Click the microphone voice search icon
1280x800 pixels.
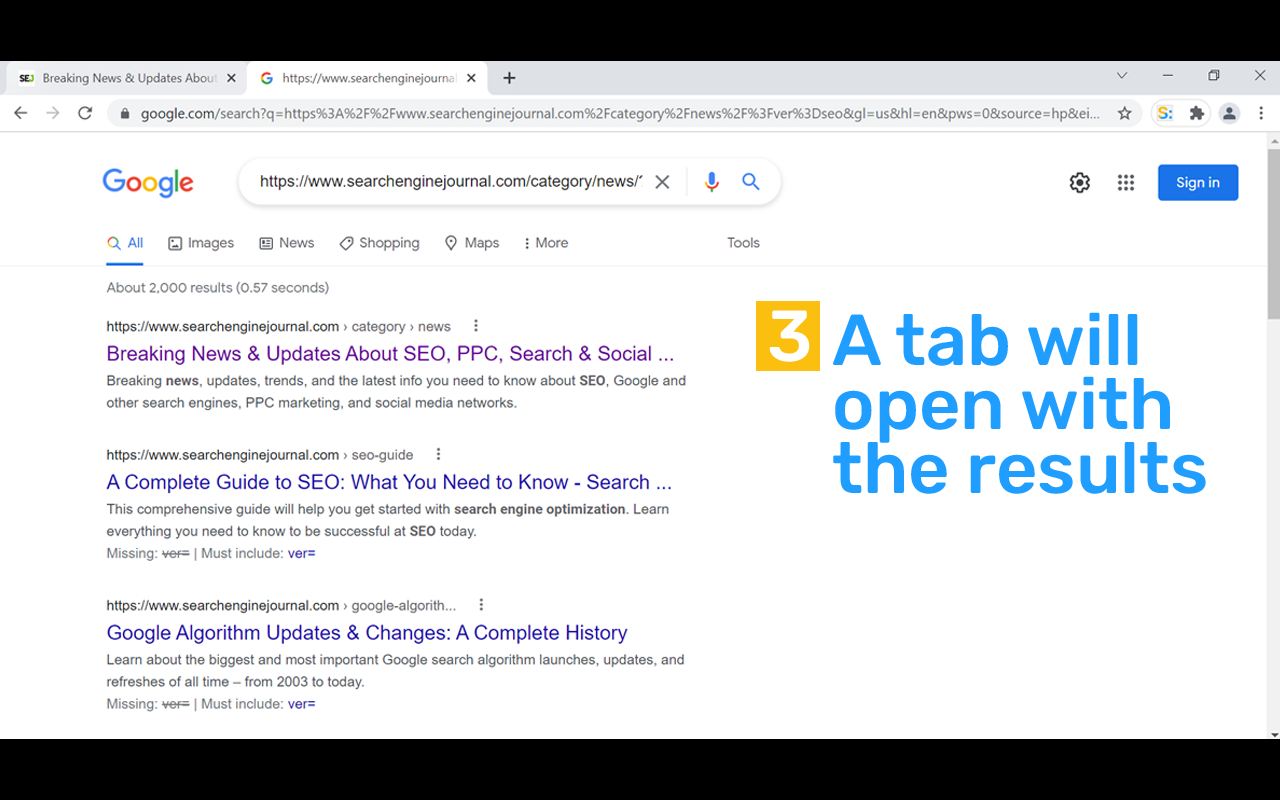[711, 181]
